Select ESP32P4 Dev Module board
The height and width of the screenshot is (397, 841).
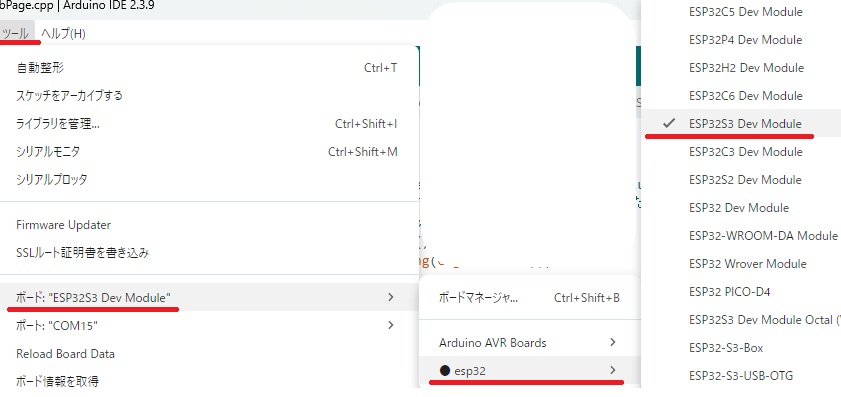tap(741, 40)
